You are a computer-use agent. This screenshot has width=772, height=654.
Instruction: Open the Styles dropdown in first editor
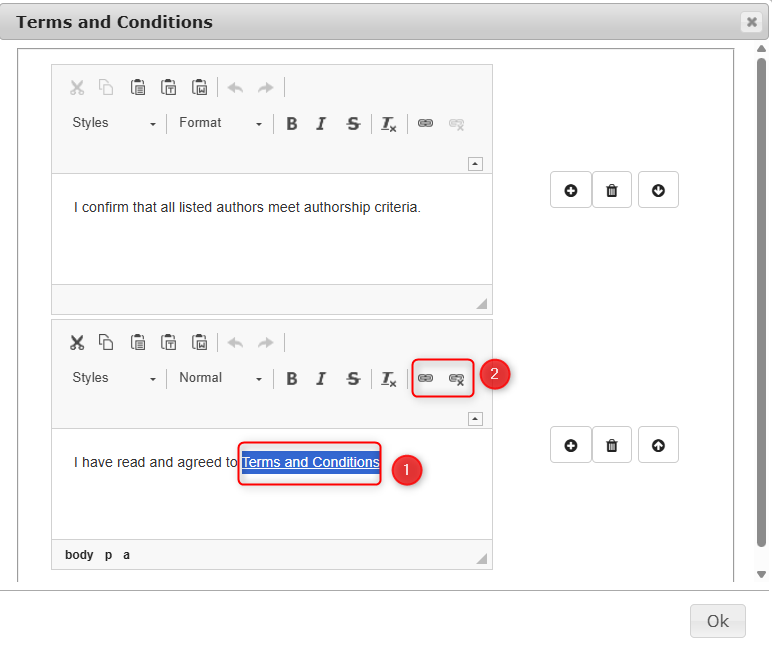114,123
